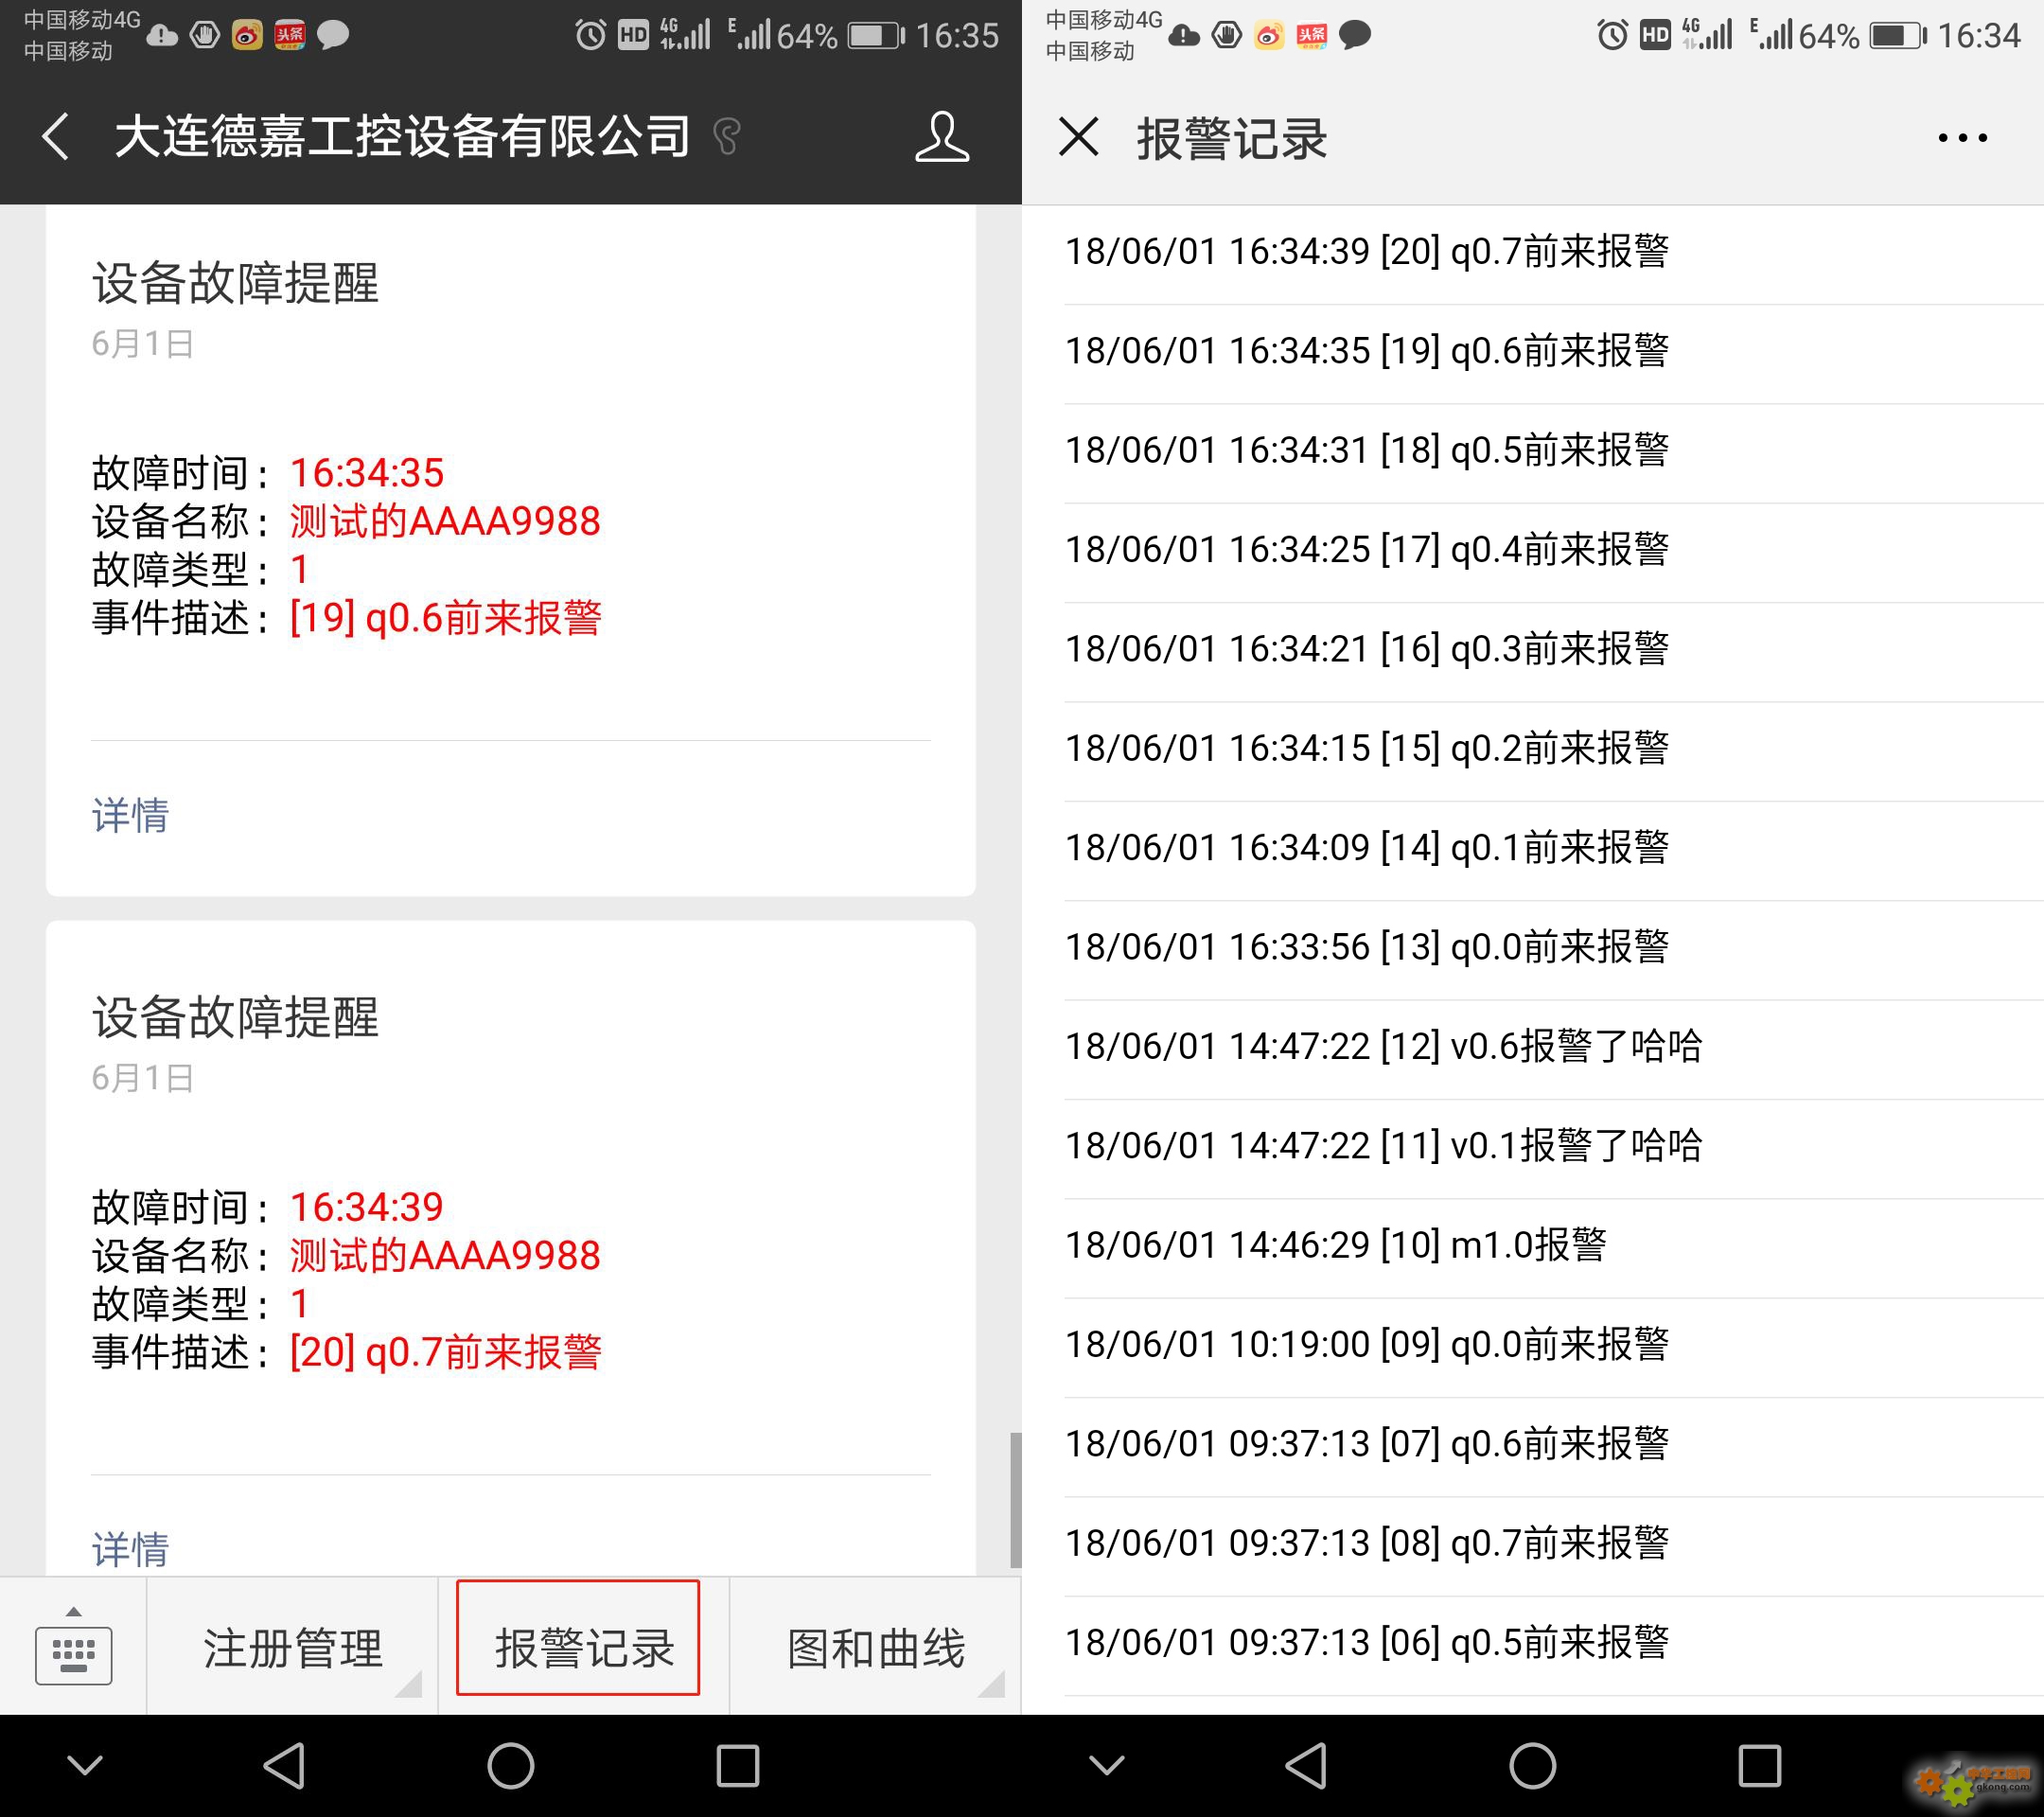This screenshot has height=1817, width=2044.
Task: Tap right screen Android home circle
Action: pyautogui.click(x=1532, y=1766)
